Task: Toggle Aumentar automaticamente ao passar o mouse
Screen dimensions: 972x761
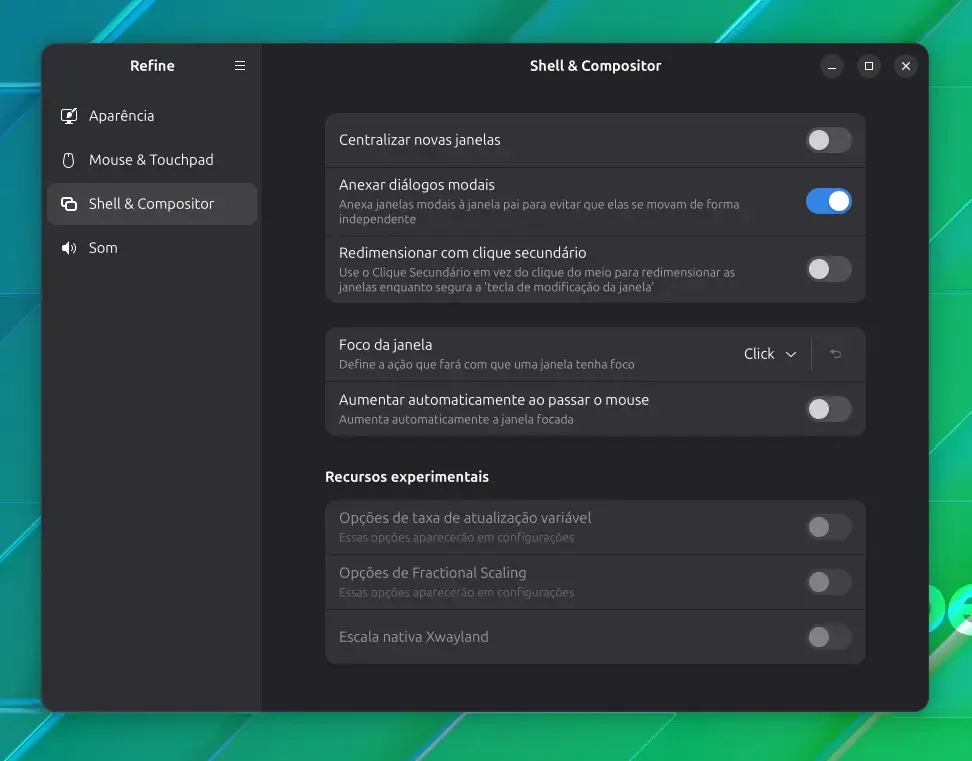Action: click(x=829, y=409)
